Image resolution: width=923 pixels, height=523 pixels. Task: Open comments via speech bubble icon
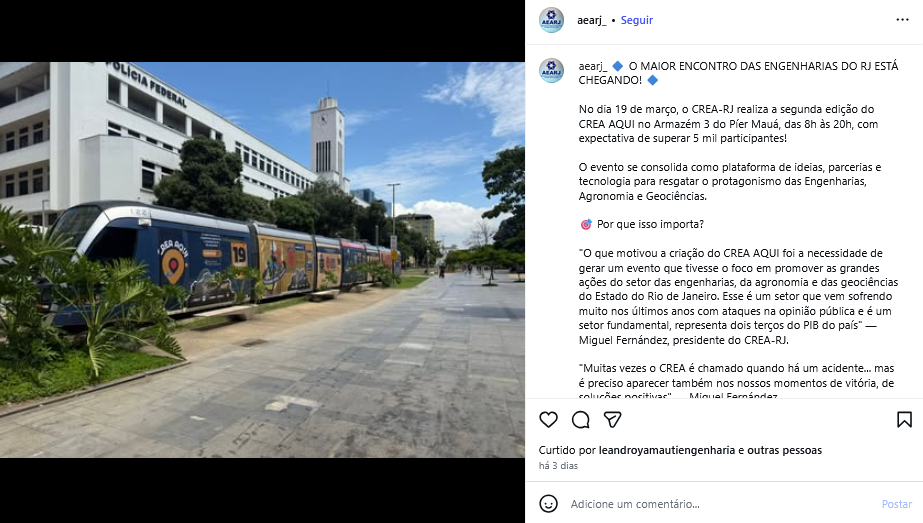(580, 419)
